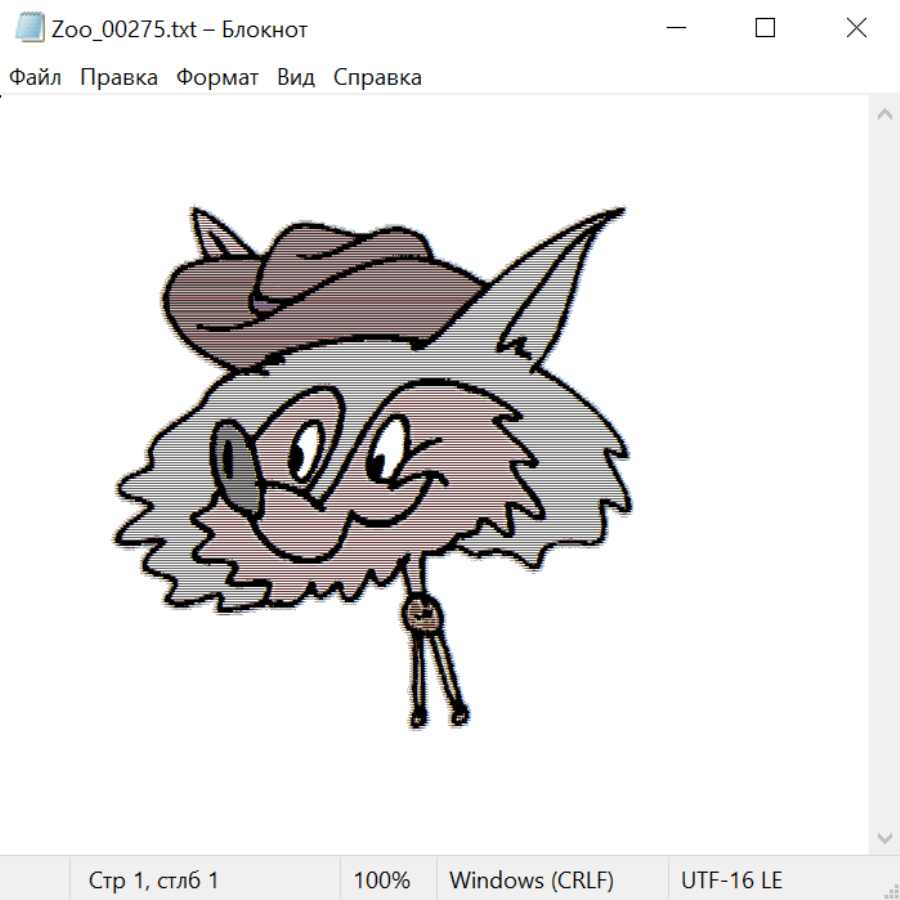Close the Zoo_00275.txt Notepad window

click(856, 28)
